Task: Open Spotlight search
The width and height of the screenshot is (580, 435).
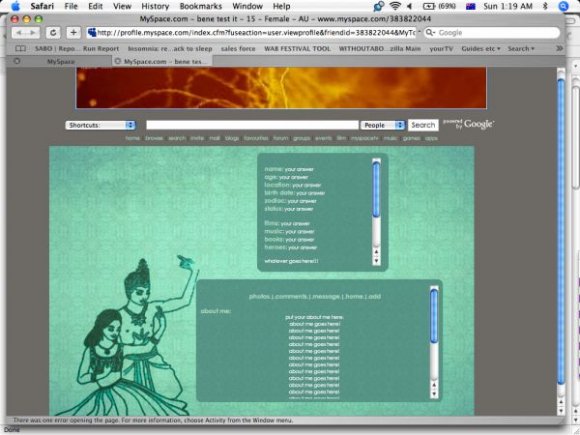Action: [x=563, y=6]
